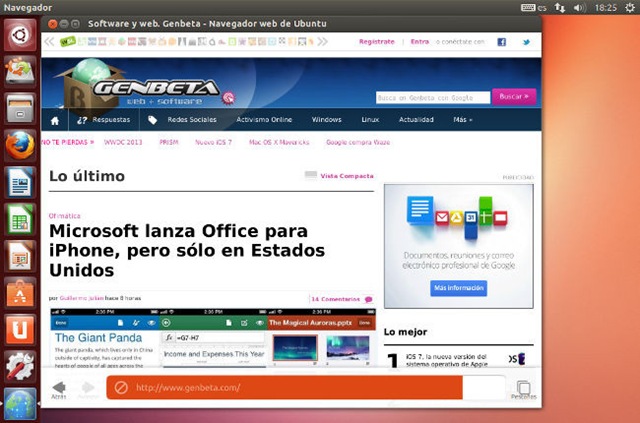Image resolution: width=640 pixels, height=423 pixels.
Task: Click the orange address bar URL
Action: 188,387
